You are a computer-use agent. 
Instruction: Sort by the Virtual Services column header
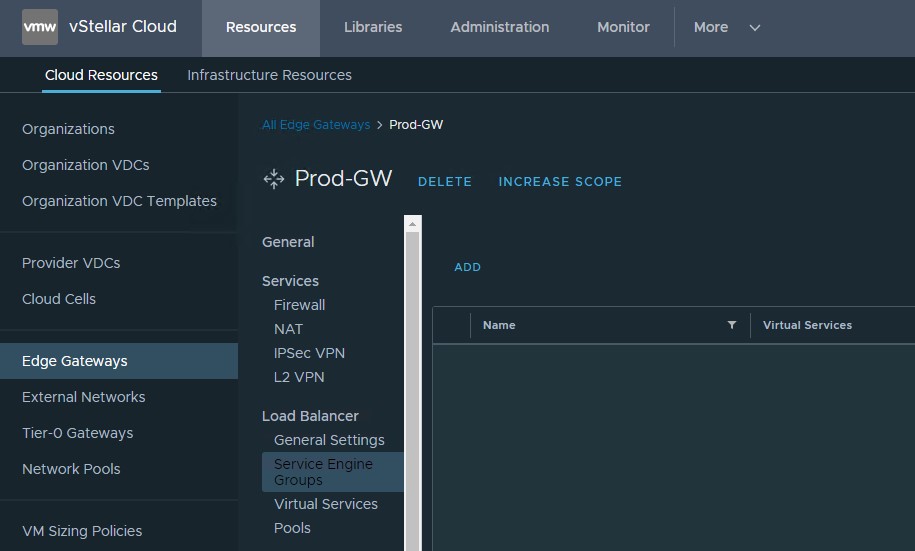807,325
